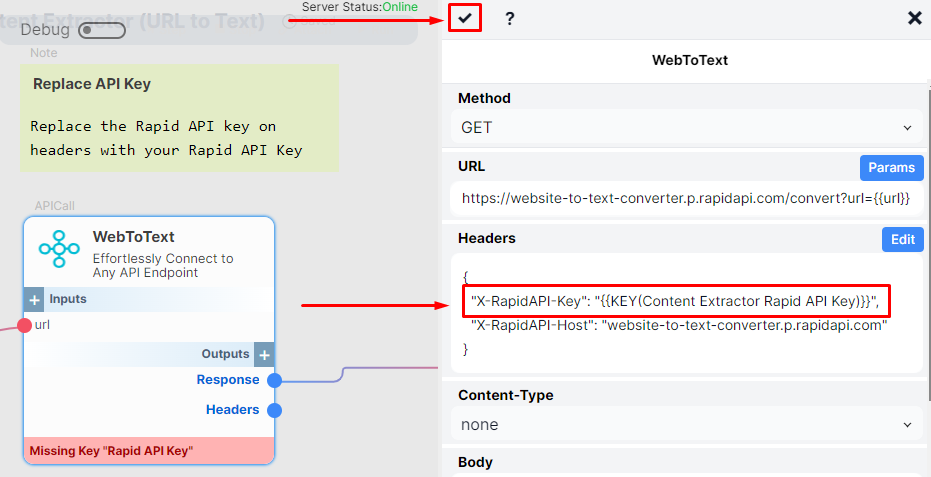Add an output with the Outputs plus icon
The width and height of the screenshot is (931, 477).
(x=264, y=355)
